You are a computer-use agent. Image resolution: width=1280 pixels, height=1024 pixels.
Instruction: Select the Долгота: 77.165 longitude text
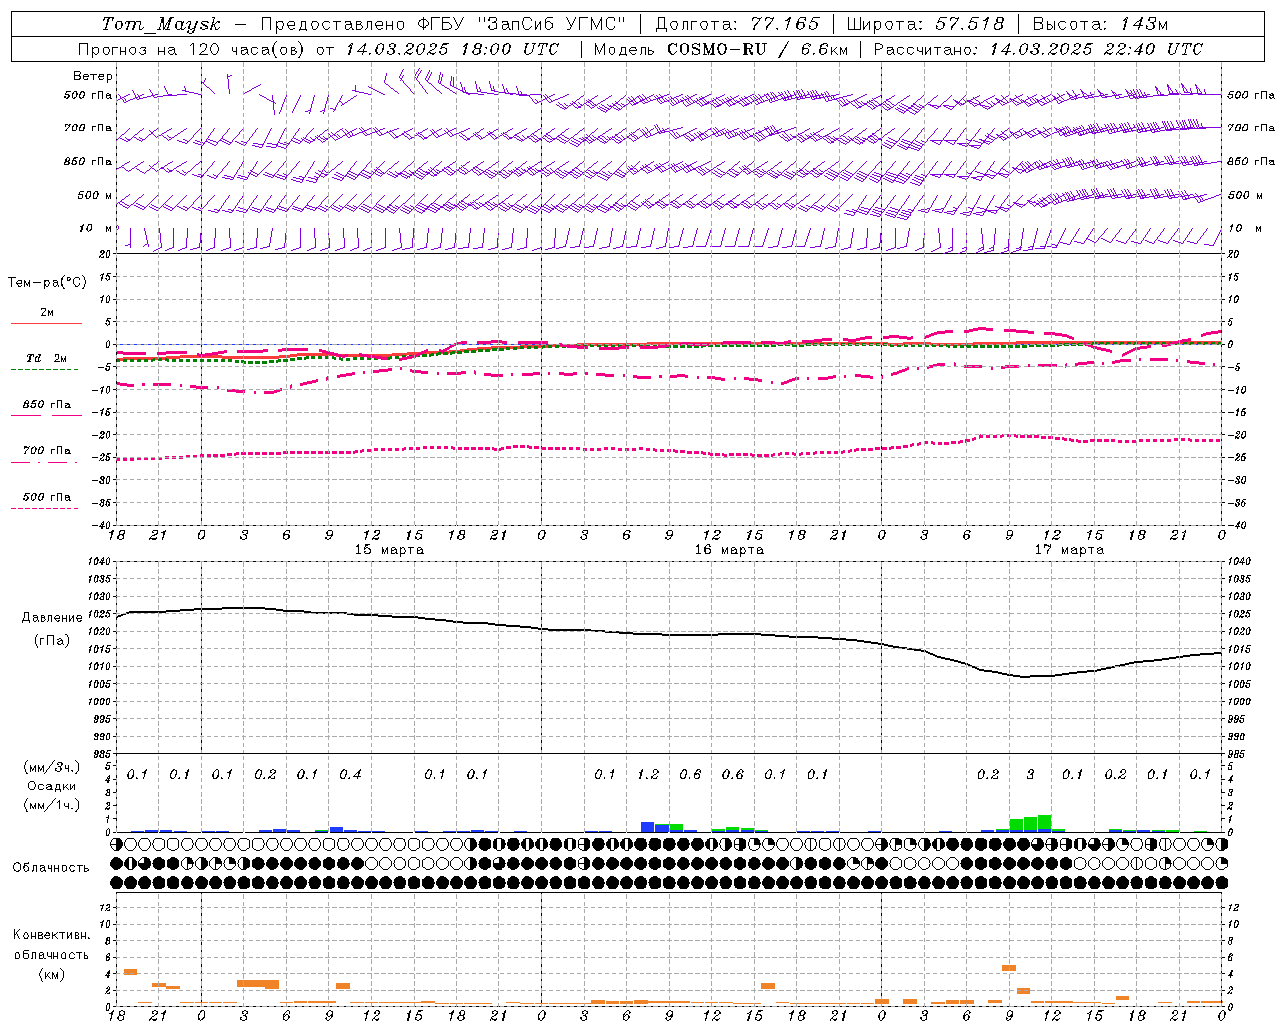pyautogui.click(x=737, y=24)
